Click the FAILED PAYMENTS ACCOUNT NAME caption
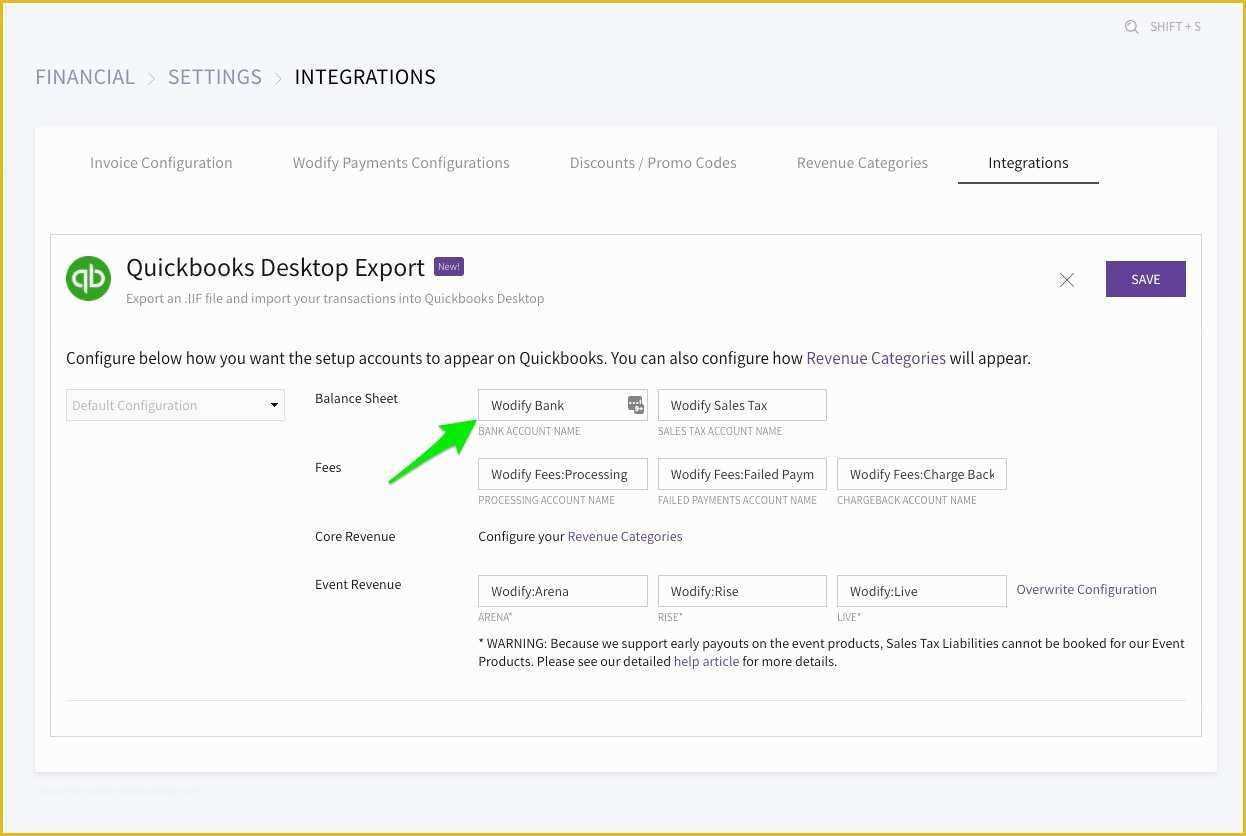The height and width of the screenshot is (836, 1246). [x=737, y=500]
